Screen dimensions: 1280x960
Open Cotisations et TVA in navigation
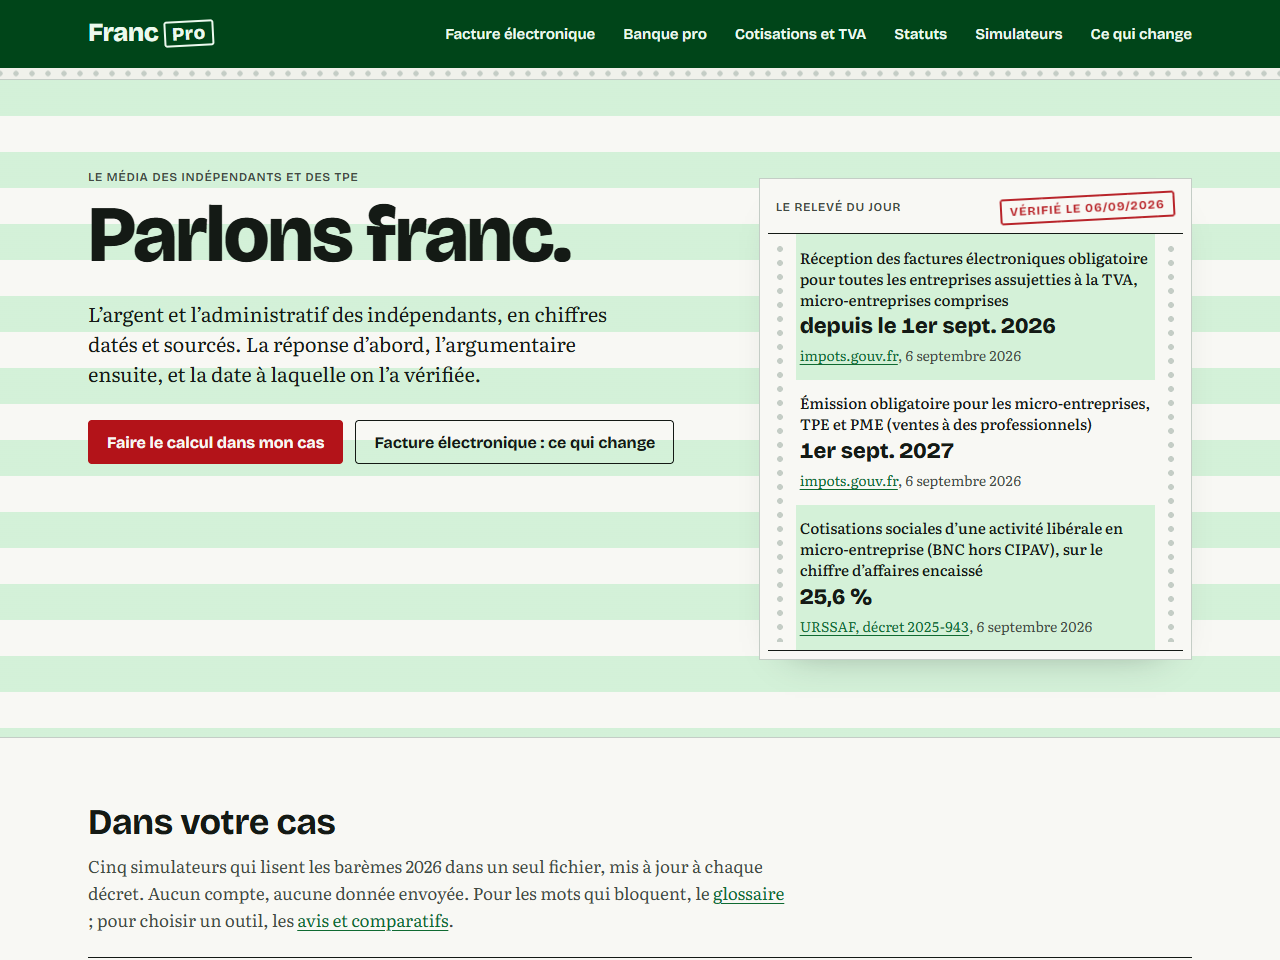800,34
